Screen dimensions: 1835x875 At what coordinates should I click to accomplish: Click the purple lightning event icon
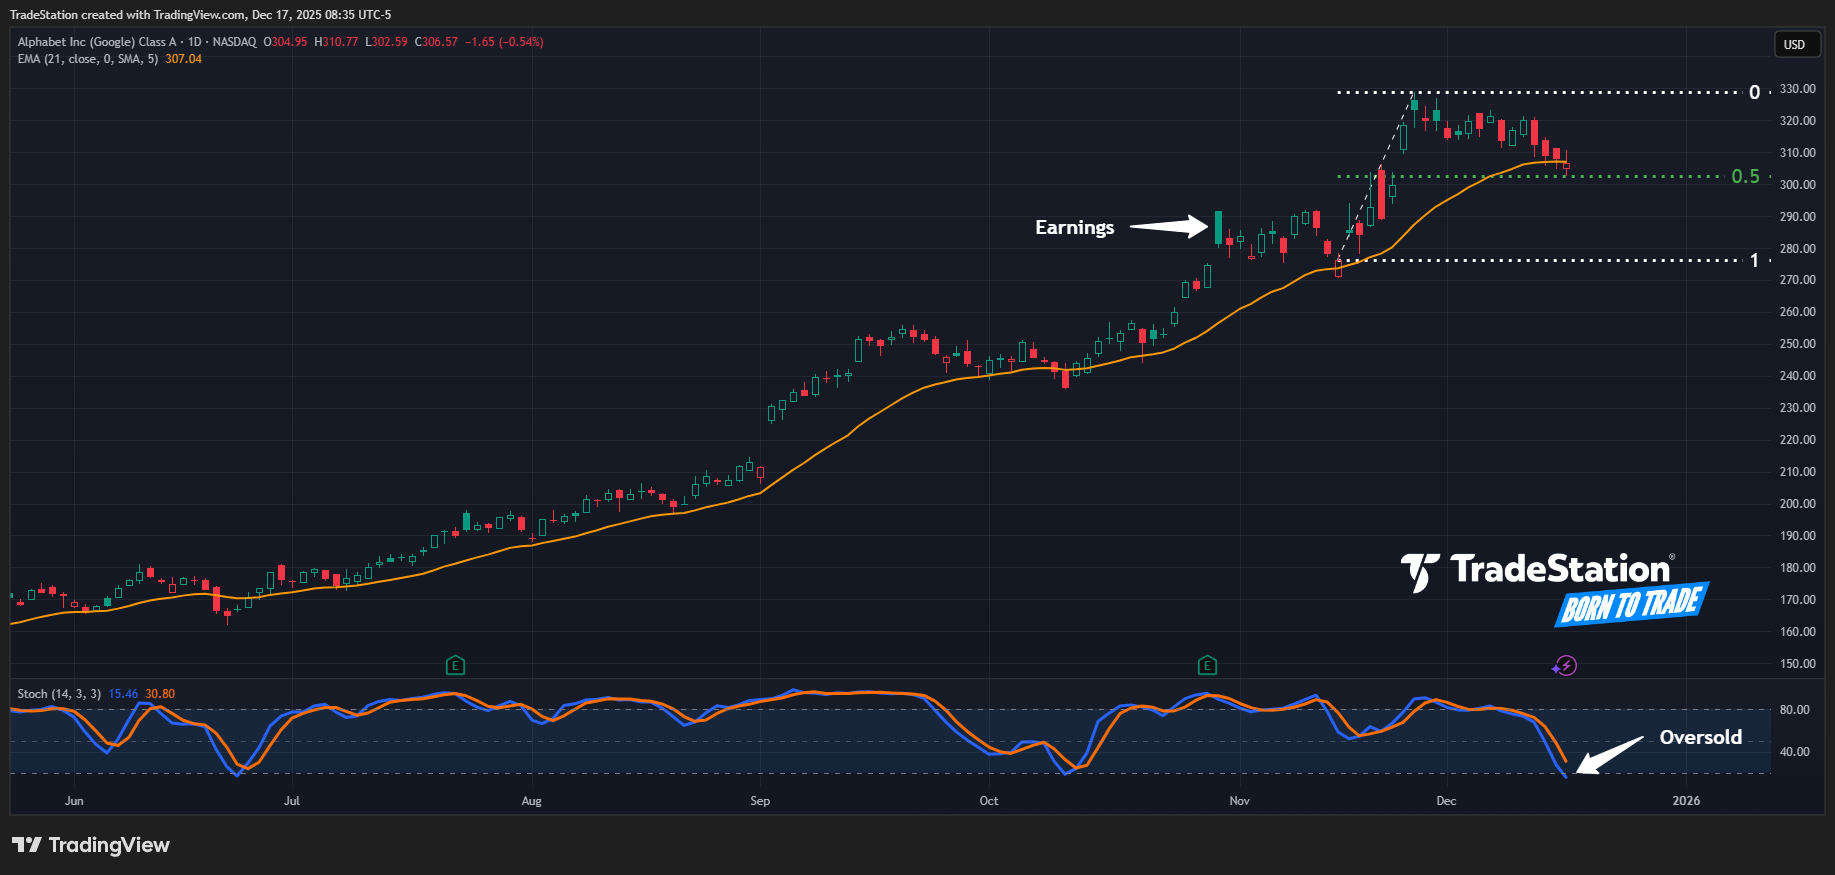[x=1565, y=665]
